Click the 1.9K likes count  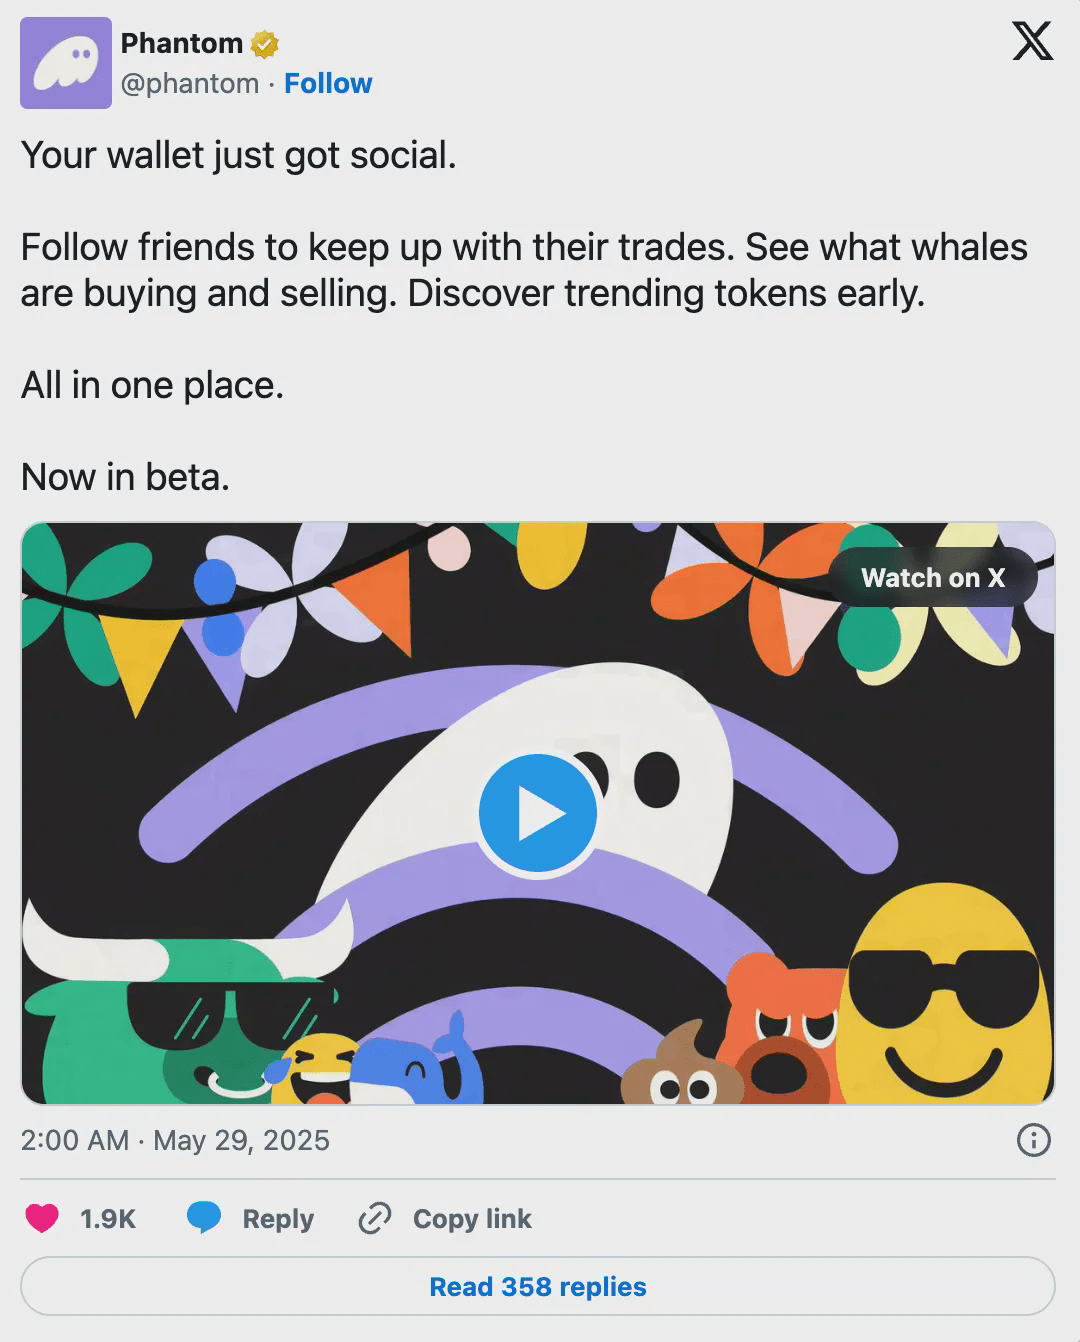click(x=108, y=1219)
